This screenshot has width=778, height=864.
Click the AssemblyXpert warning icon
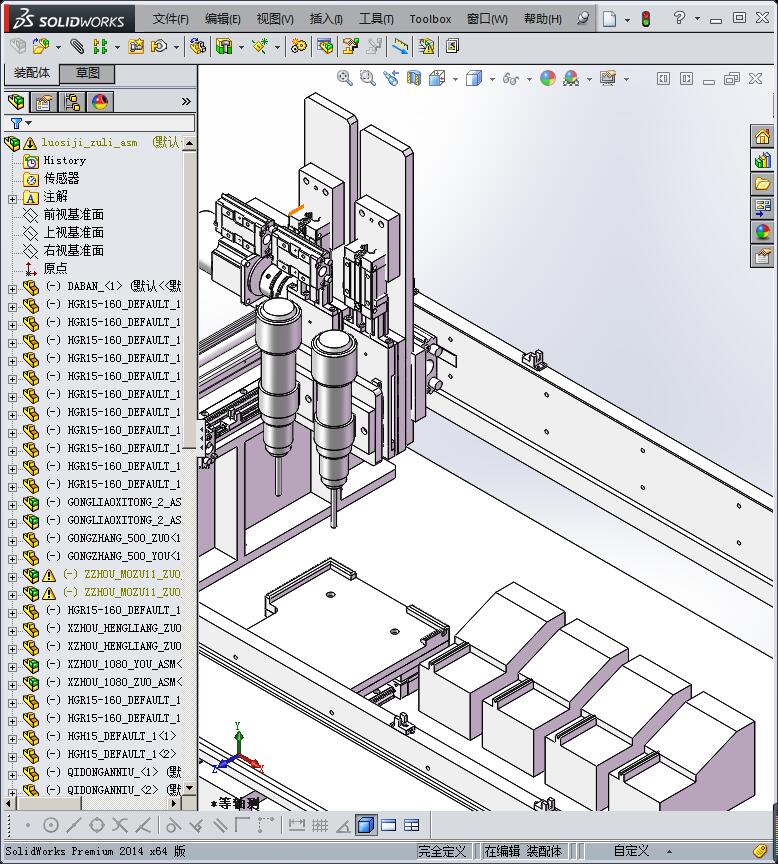tap(426, 46)
